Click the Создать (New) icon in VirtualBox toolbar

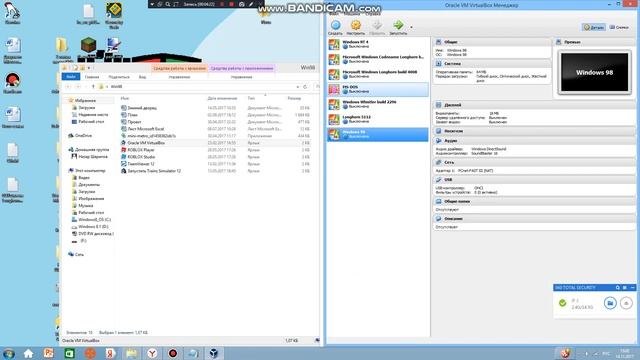[336, 27]
